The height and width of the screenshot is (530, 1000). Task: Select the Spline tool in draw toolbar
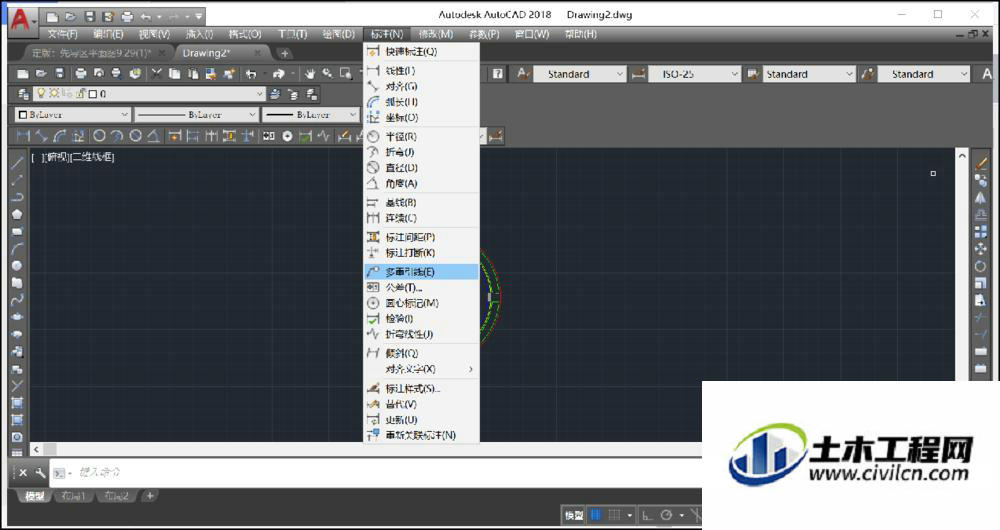17,299
